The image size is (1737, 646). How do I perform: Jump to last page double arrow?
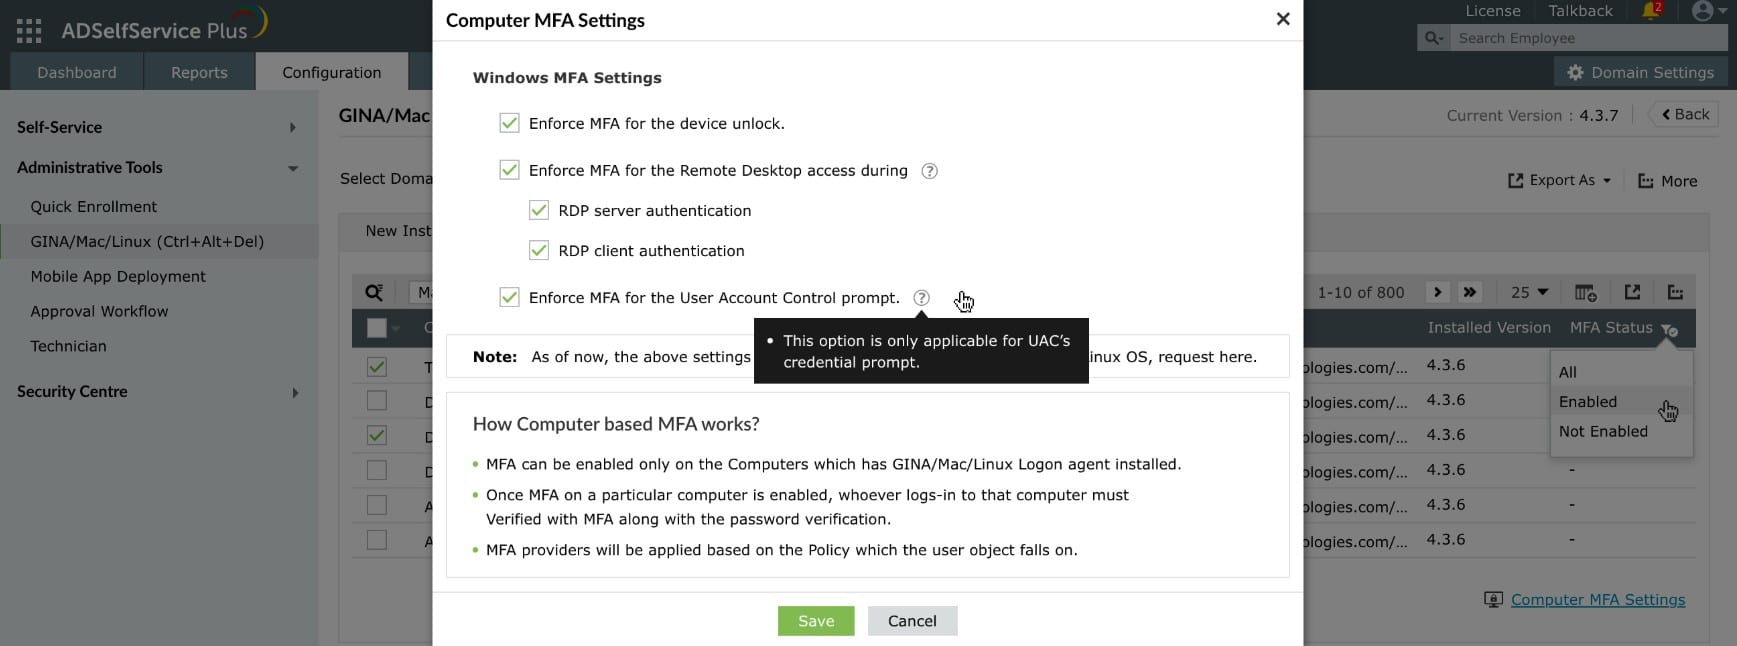click(x=1469, y=292)
